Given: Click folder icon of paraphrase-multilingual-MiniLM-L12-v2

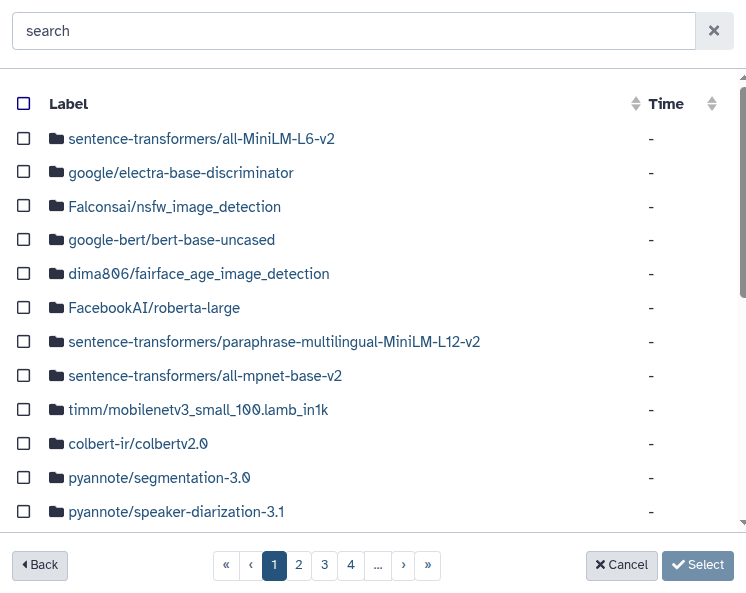Looking at the screenshot, I should pyautogui.click(x=56, y=342).
